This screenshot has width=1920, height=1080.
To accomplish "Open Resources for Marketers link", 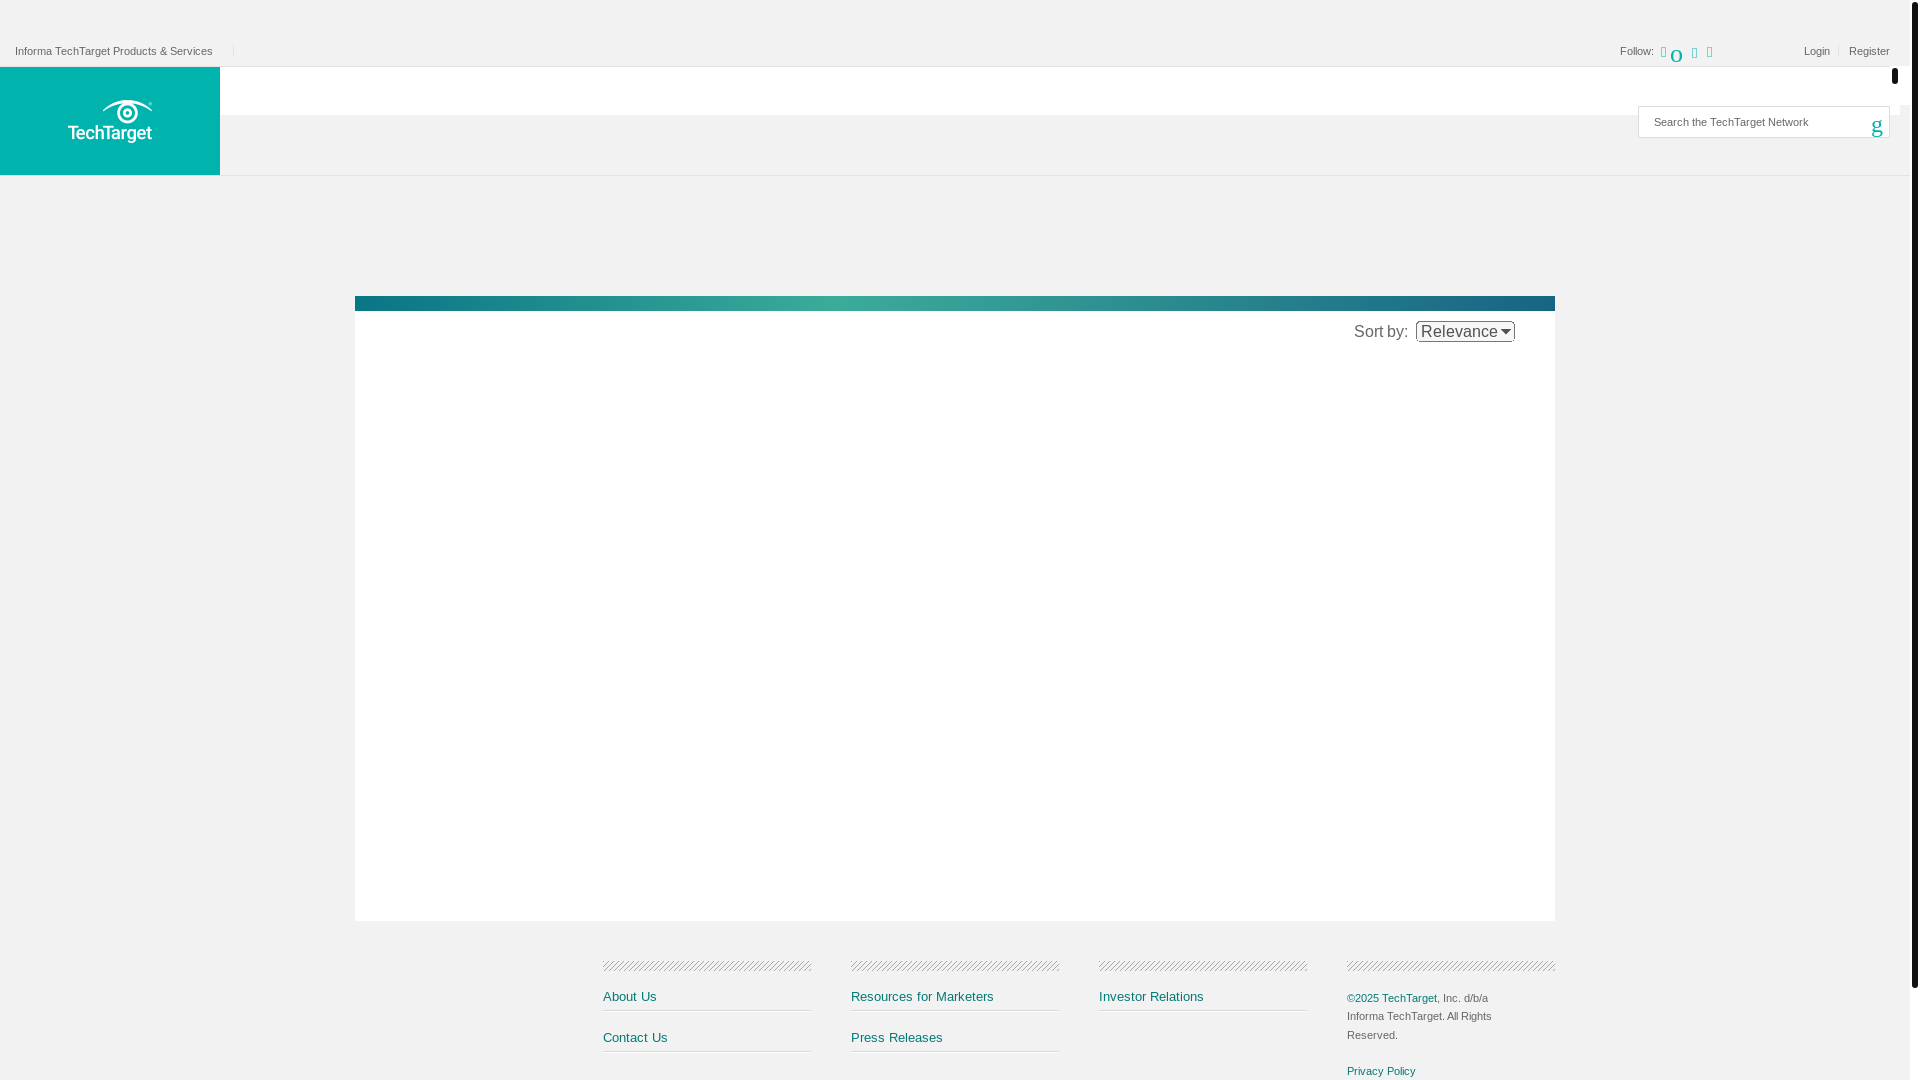I will pyautogui.click(x=922, y=996).
